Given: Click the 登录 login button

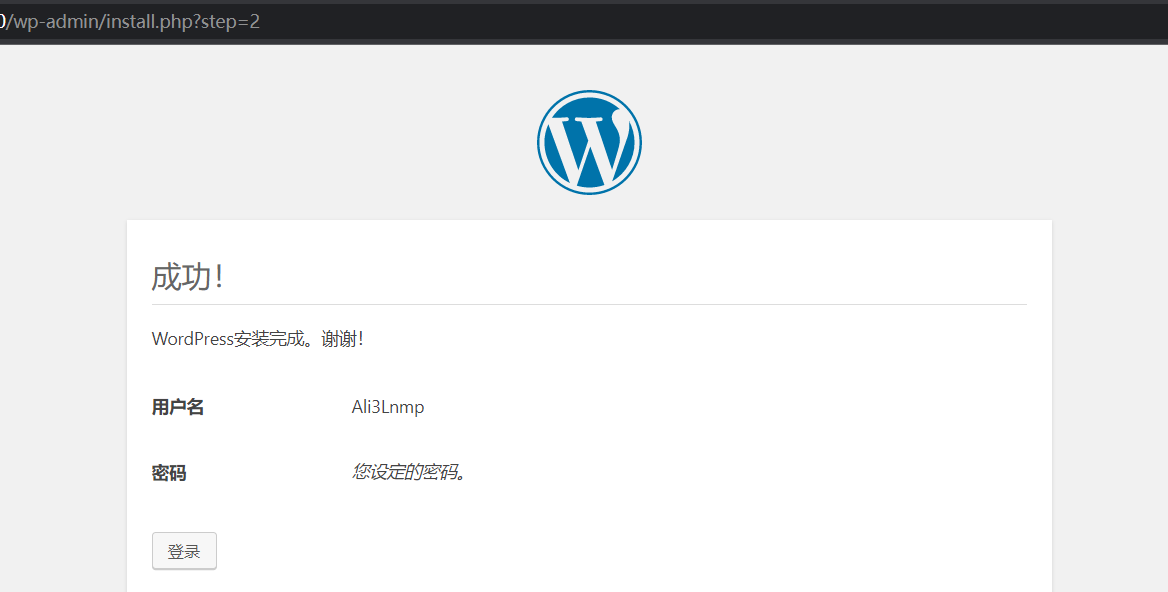Looking at the screenshot, I should [184, 551].
